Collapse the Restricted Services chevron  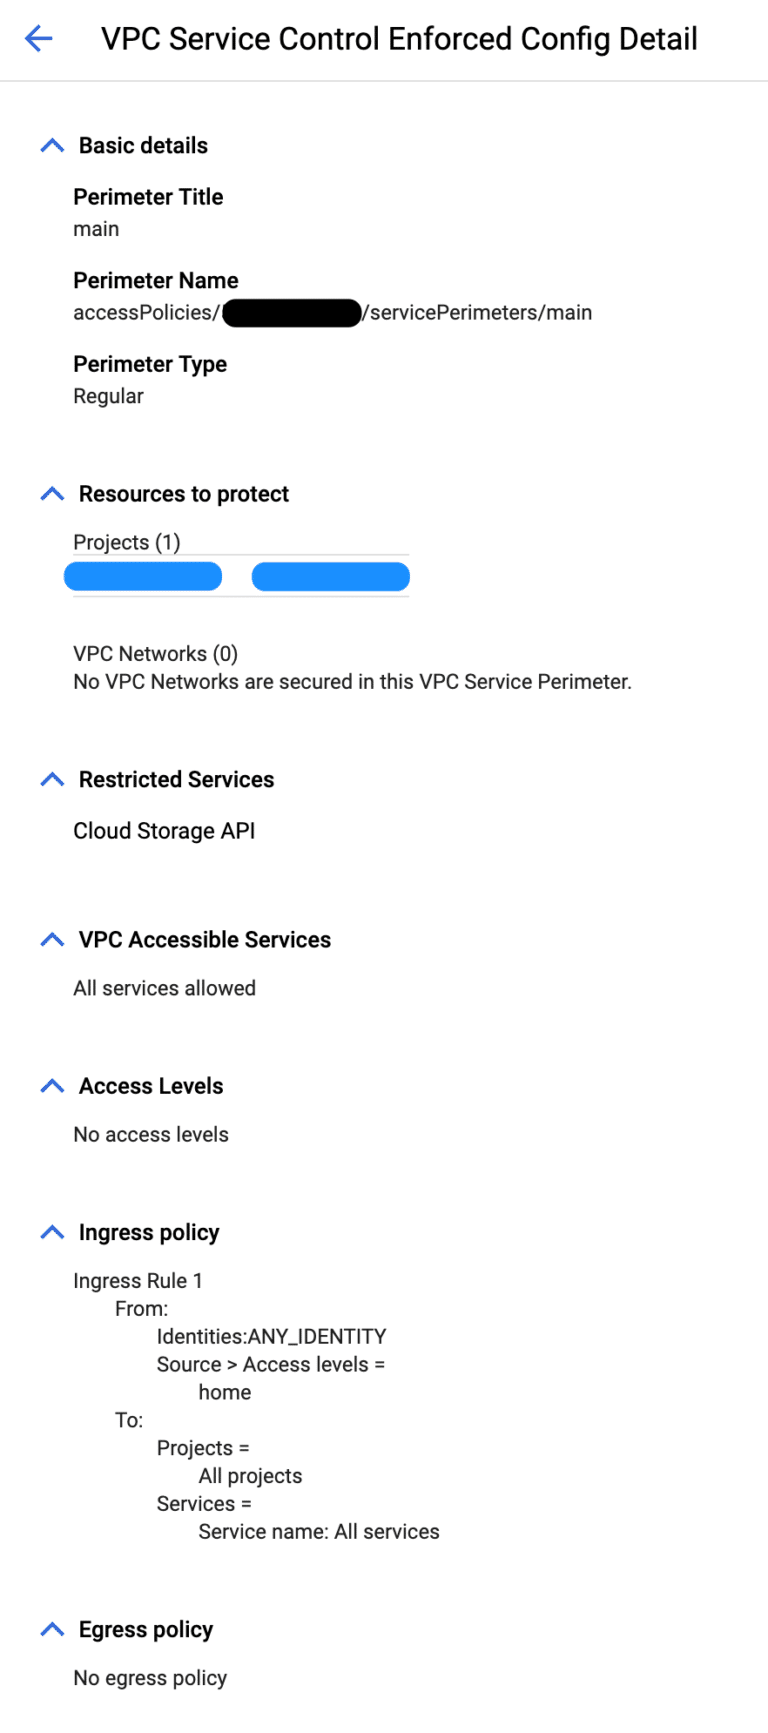click(51, 778)
